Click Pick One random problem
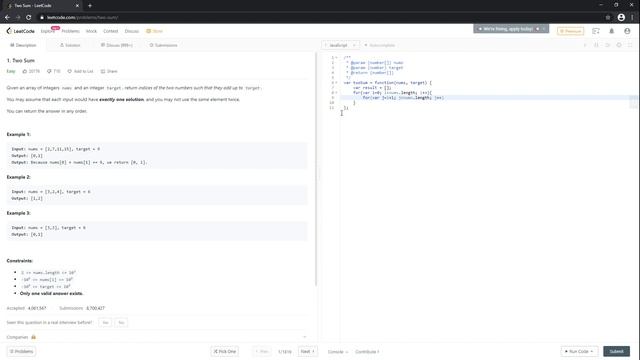 click(224, 351)
